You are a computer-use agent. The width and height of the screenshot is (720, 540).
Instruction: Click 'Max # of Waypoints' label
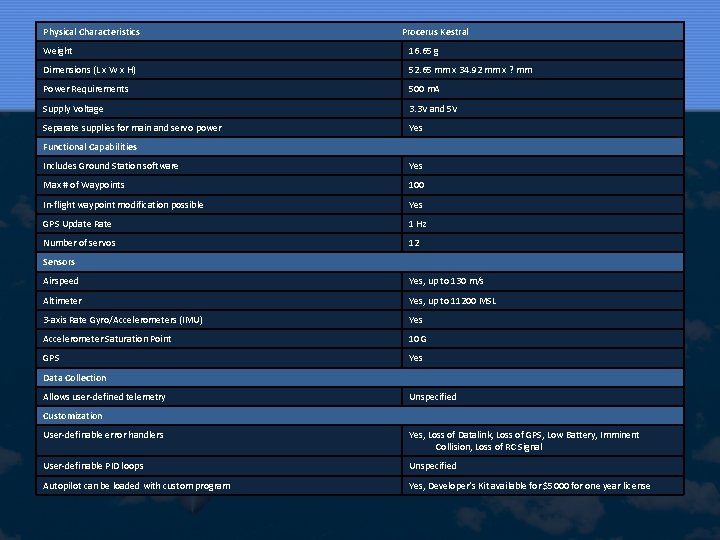click(x=84, y=185)
